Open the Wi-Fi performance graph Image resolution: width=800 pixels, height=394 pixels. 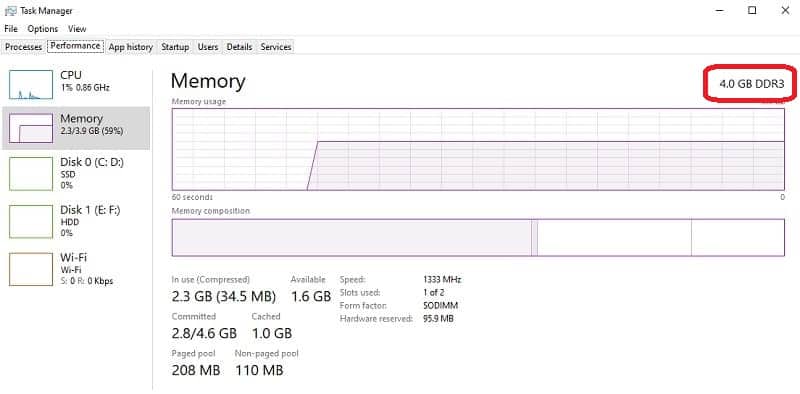tap(76, 269)
